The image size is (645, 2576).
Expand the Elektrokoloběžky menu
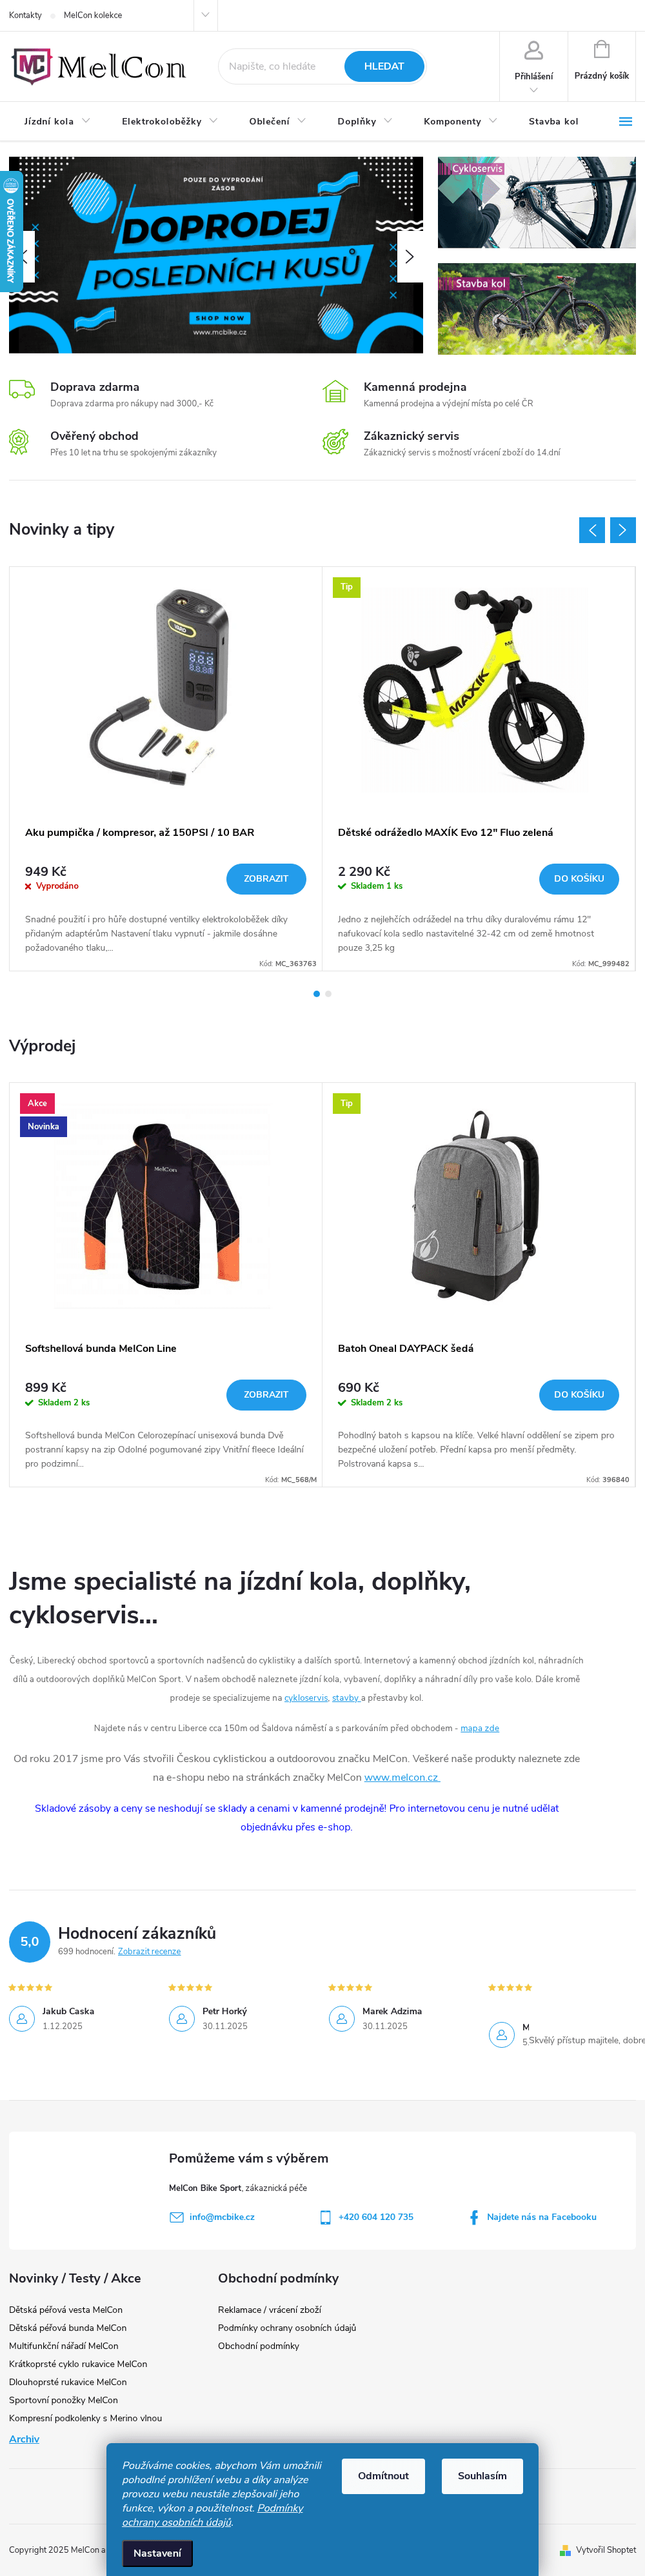169,122
